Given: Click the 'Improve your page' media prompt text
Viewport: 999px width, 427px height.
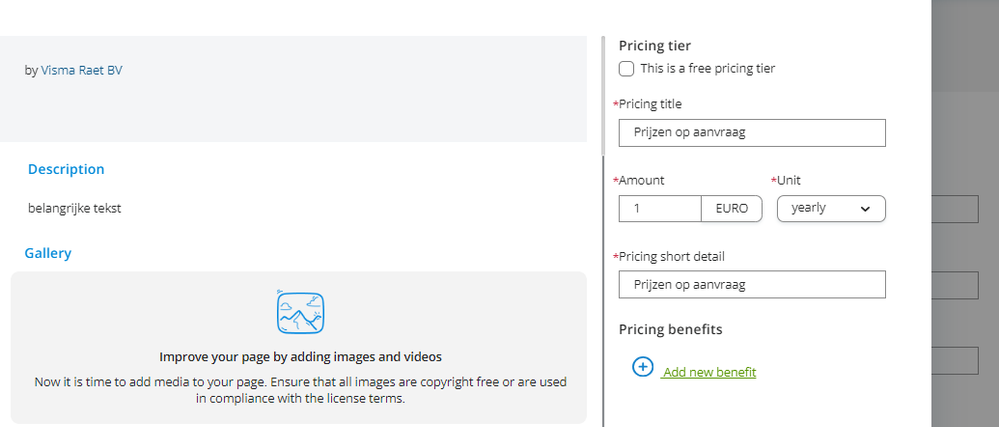Looking at the screenshot, I should click(300, 356).
